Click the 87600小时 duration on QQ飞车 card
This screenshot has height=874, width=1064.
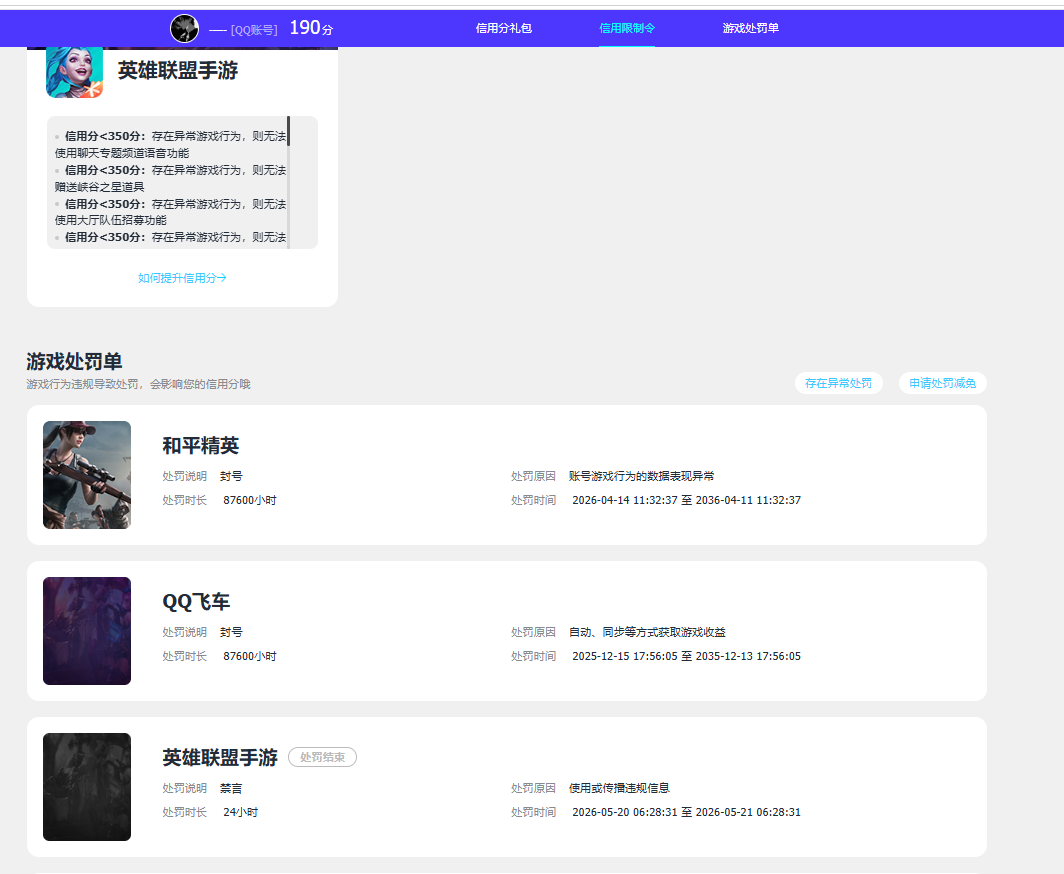tap(250, 656)
